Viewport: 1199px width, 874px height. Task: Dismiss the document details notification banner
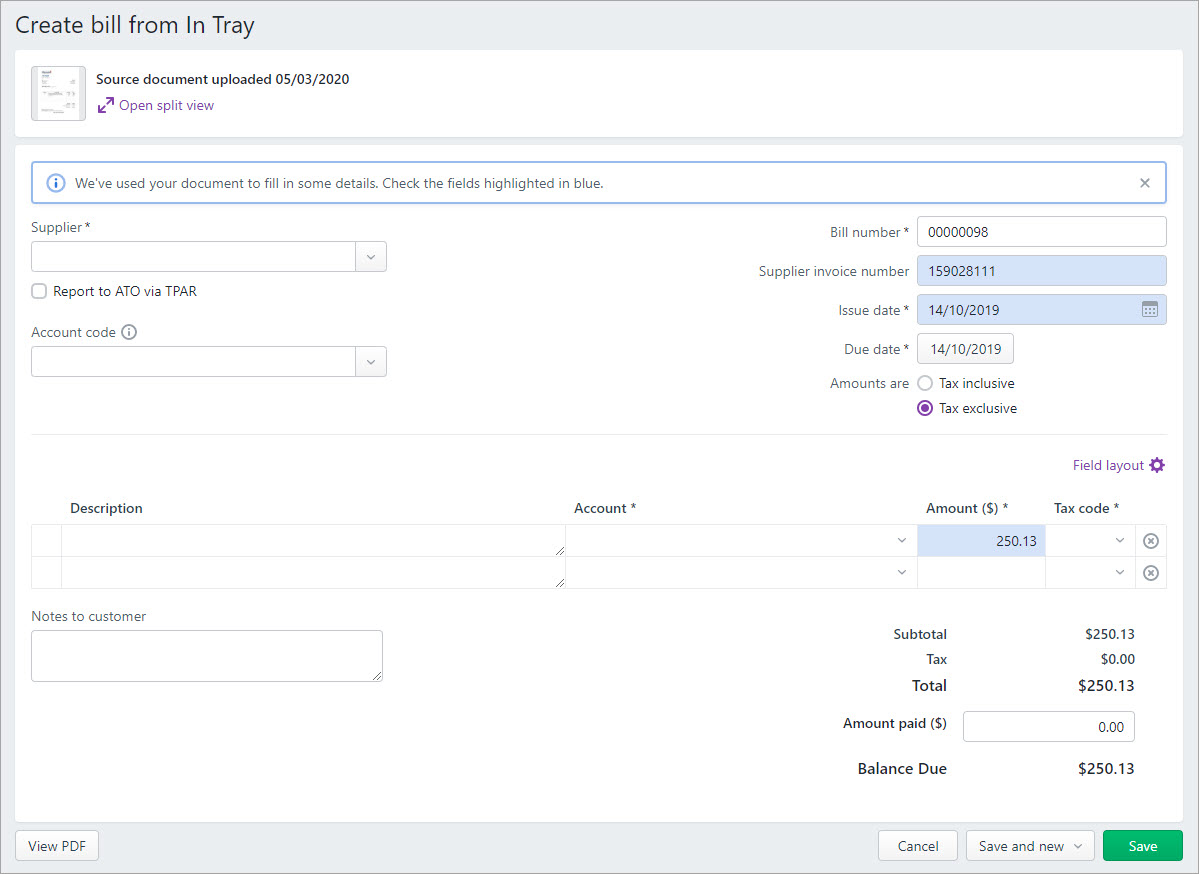click(x=1144, y=182)
